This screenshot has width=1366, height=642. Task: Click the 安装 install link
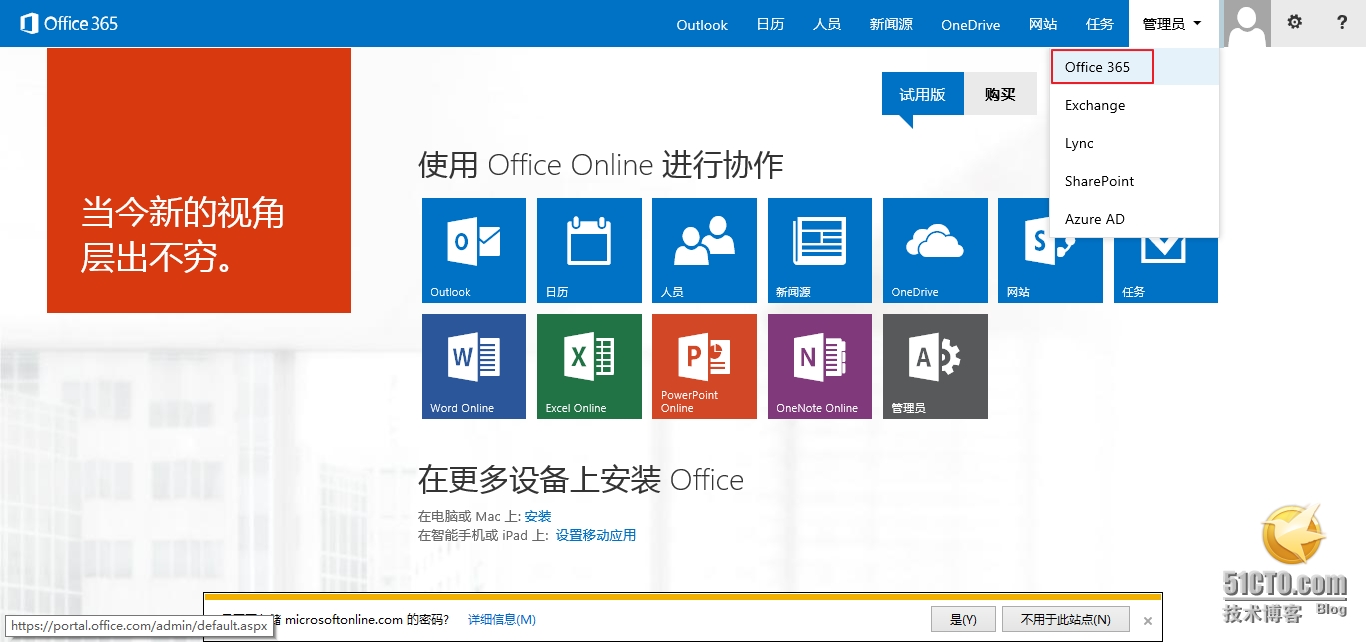pyautogui.click(x=538, y=516)
